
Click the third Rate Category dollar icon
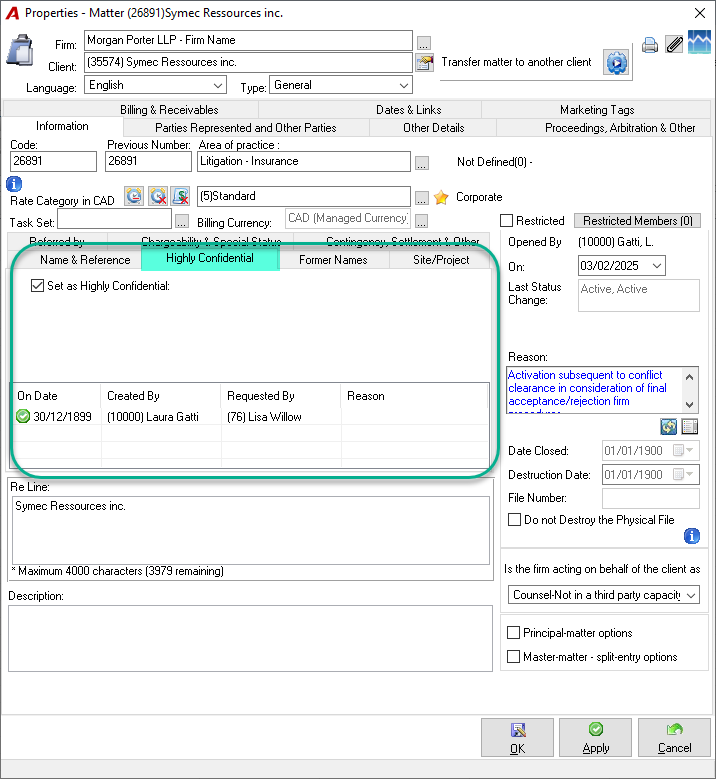coord(181,196)
